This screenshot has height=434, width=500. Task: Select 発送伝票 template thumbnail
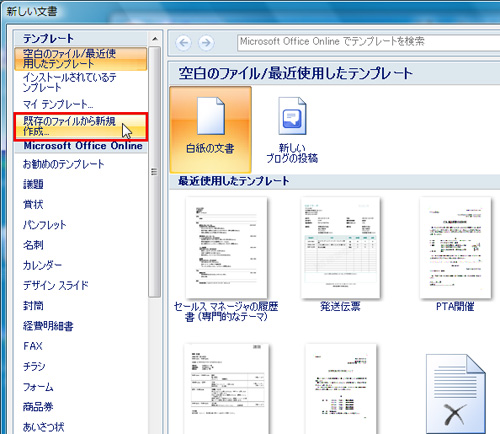coord(340,248)
